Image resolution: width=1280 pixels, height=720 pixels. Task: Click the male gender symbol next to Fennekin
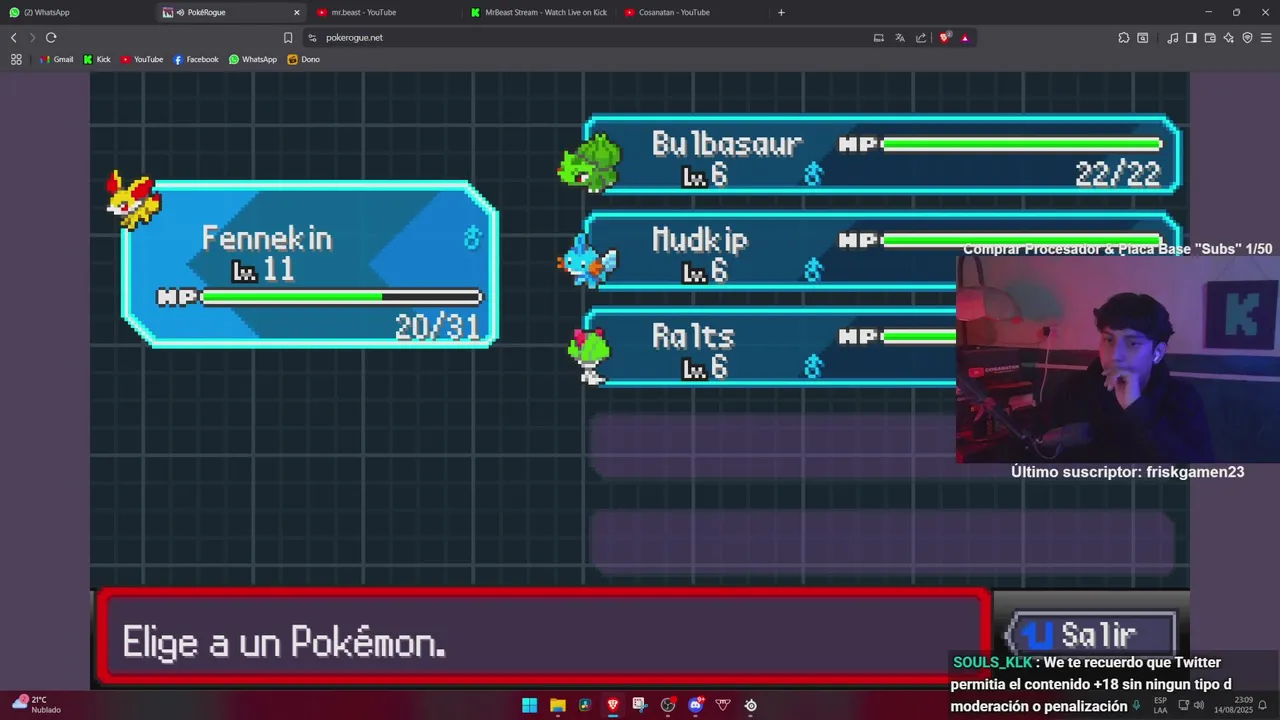point(472,237)
